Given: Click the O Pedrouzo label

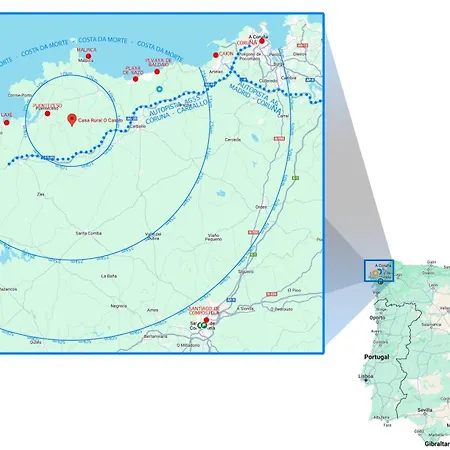Looking at the screenshot, I should (x=282, y=309).
